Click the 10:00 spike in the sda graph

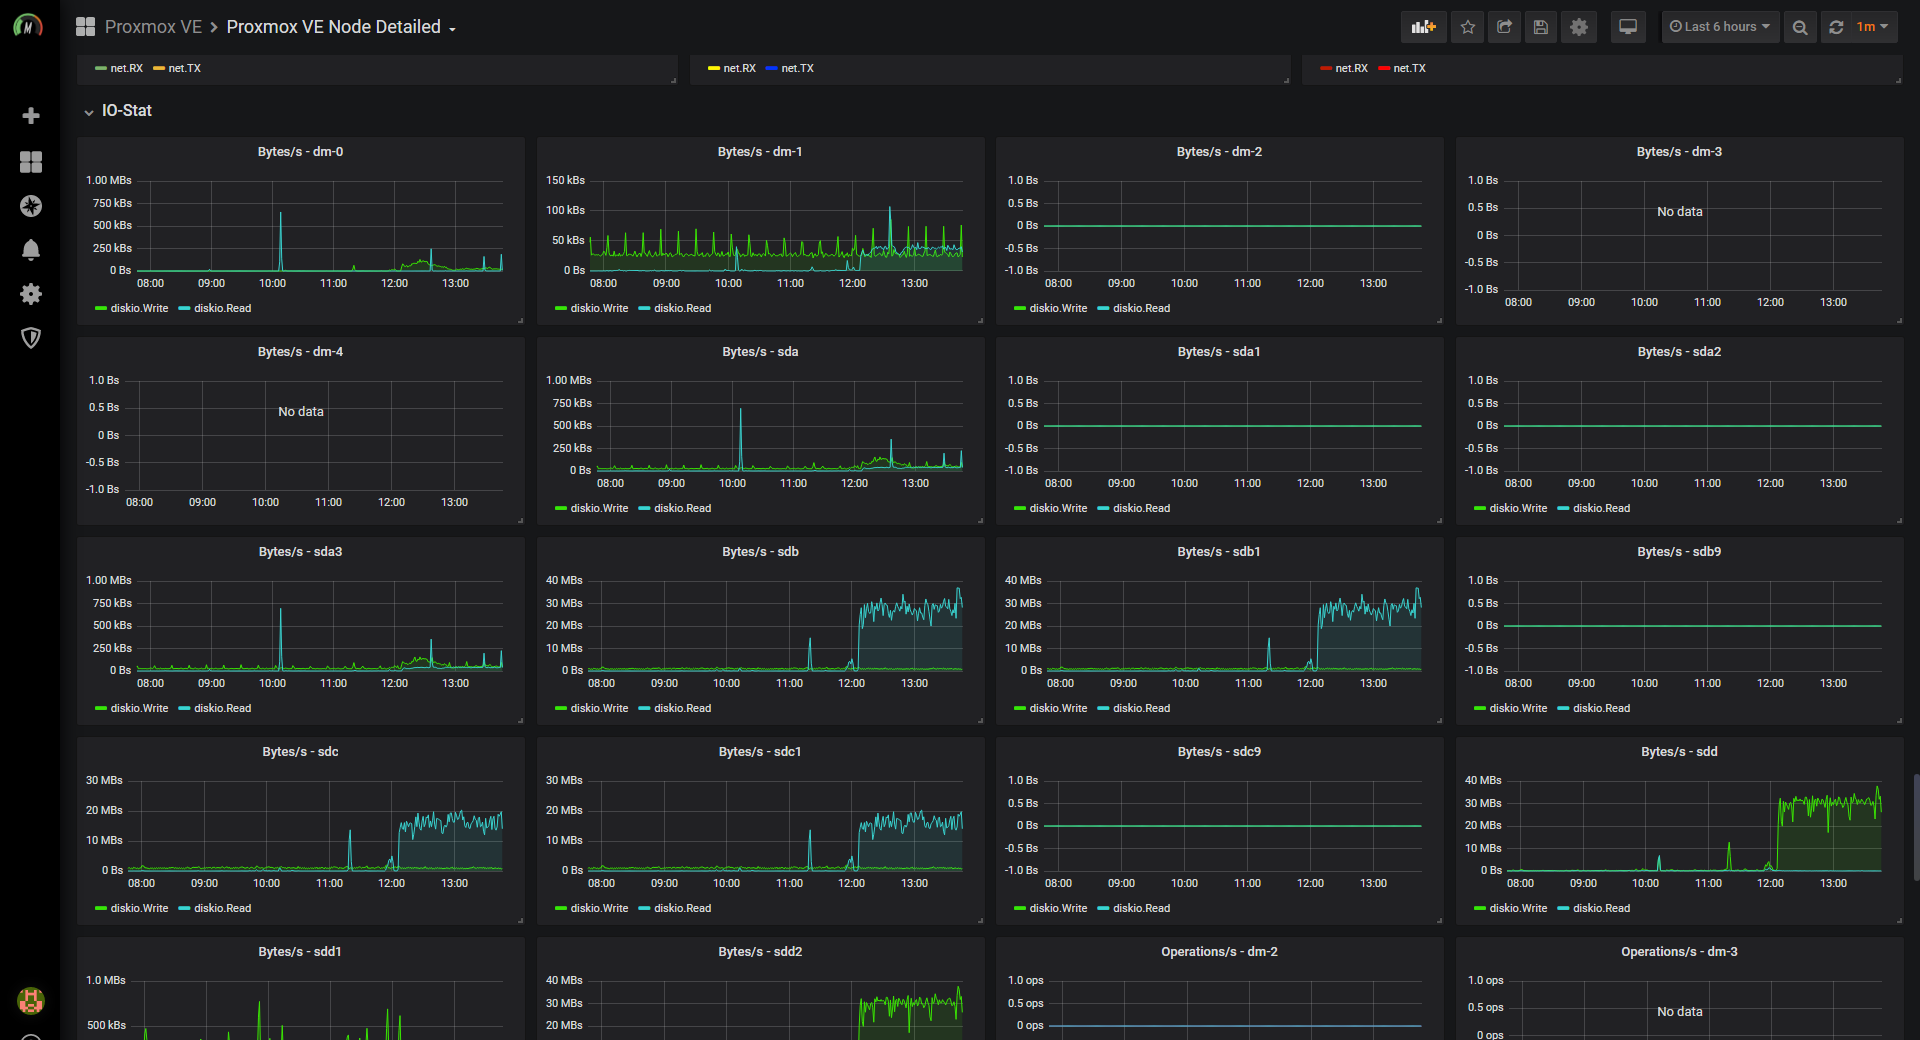click(740, 437)
